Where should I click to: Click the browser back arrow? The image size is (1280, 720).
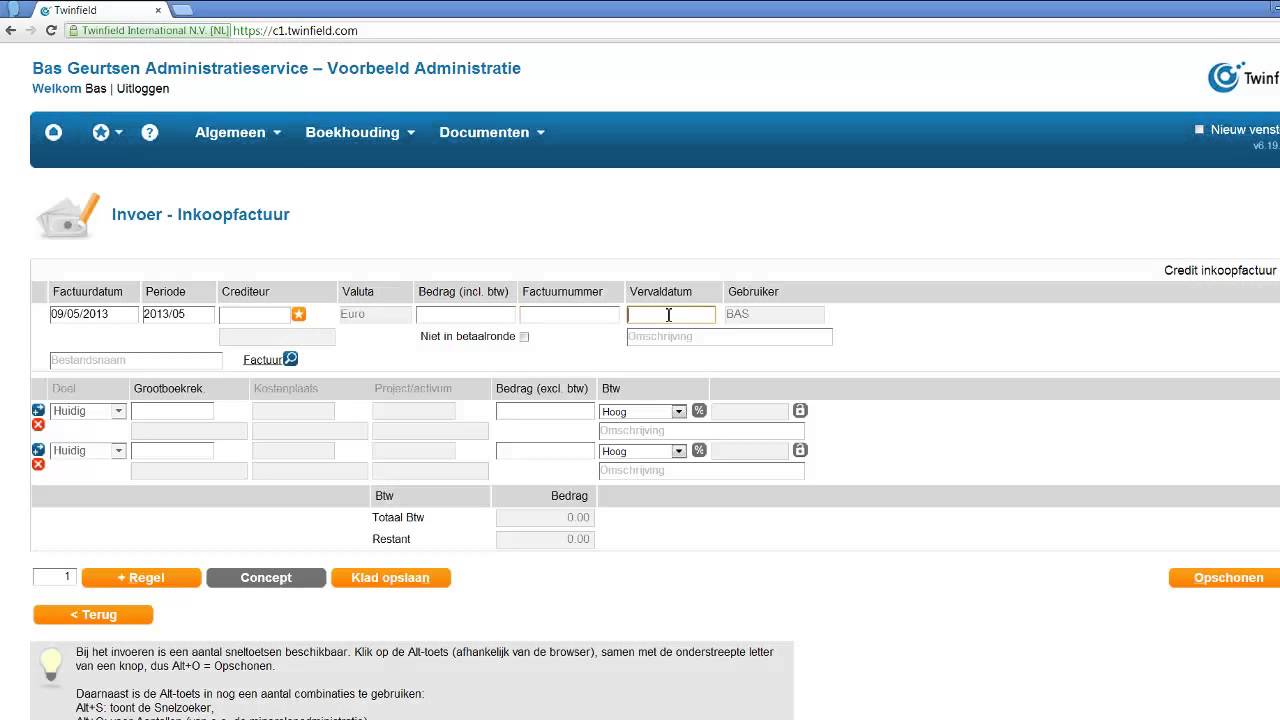point(11,31)
